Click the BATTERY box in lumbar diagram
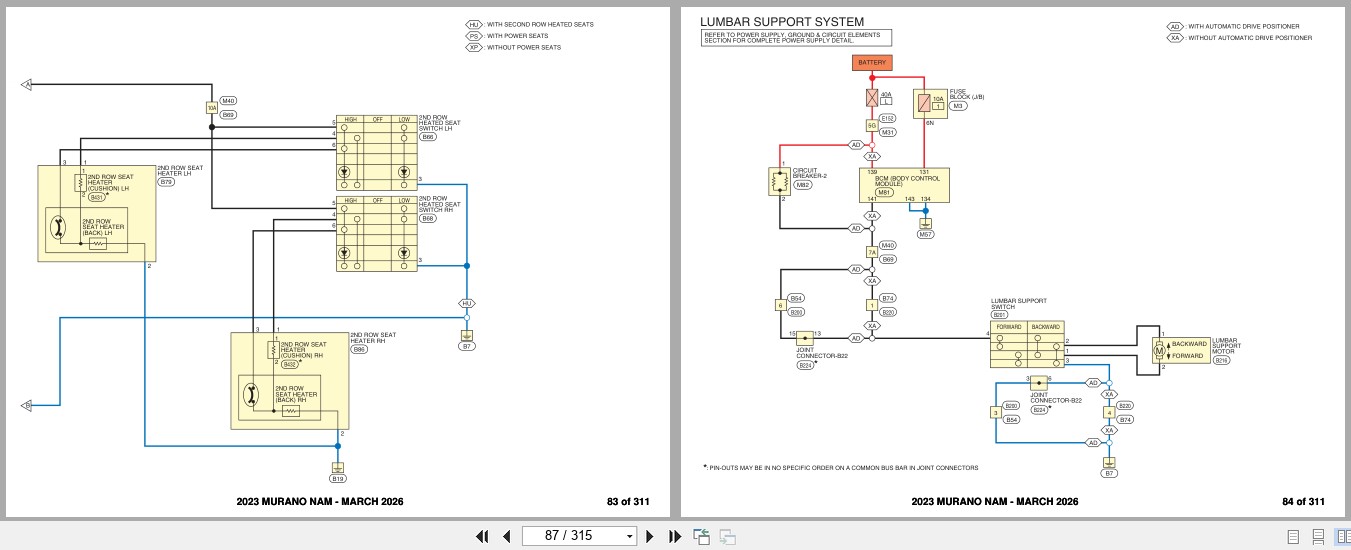1351x550 pixels. [871, 62]
